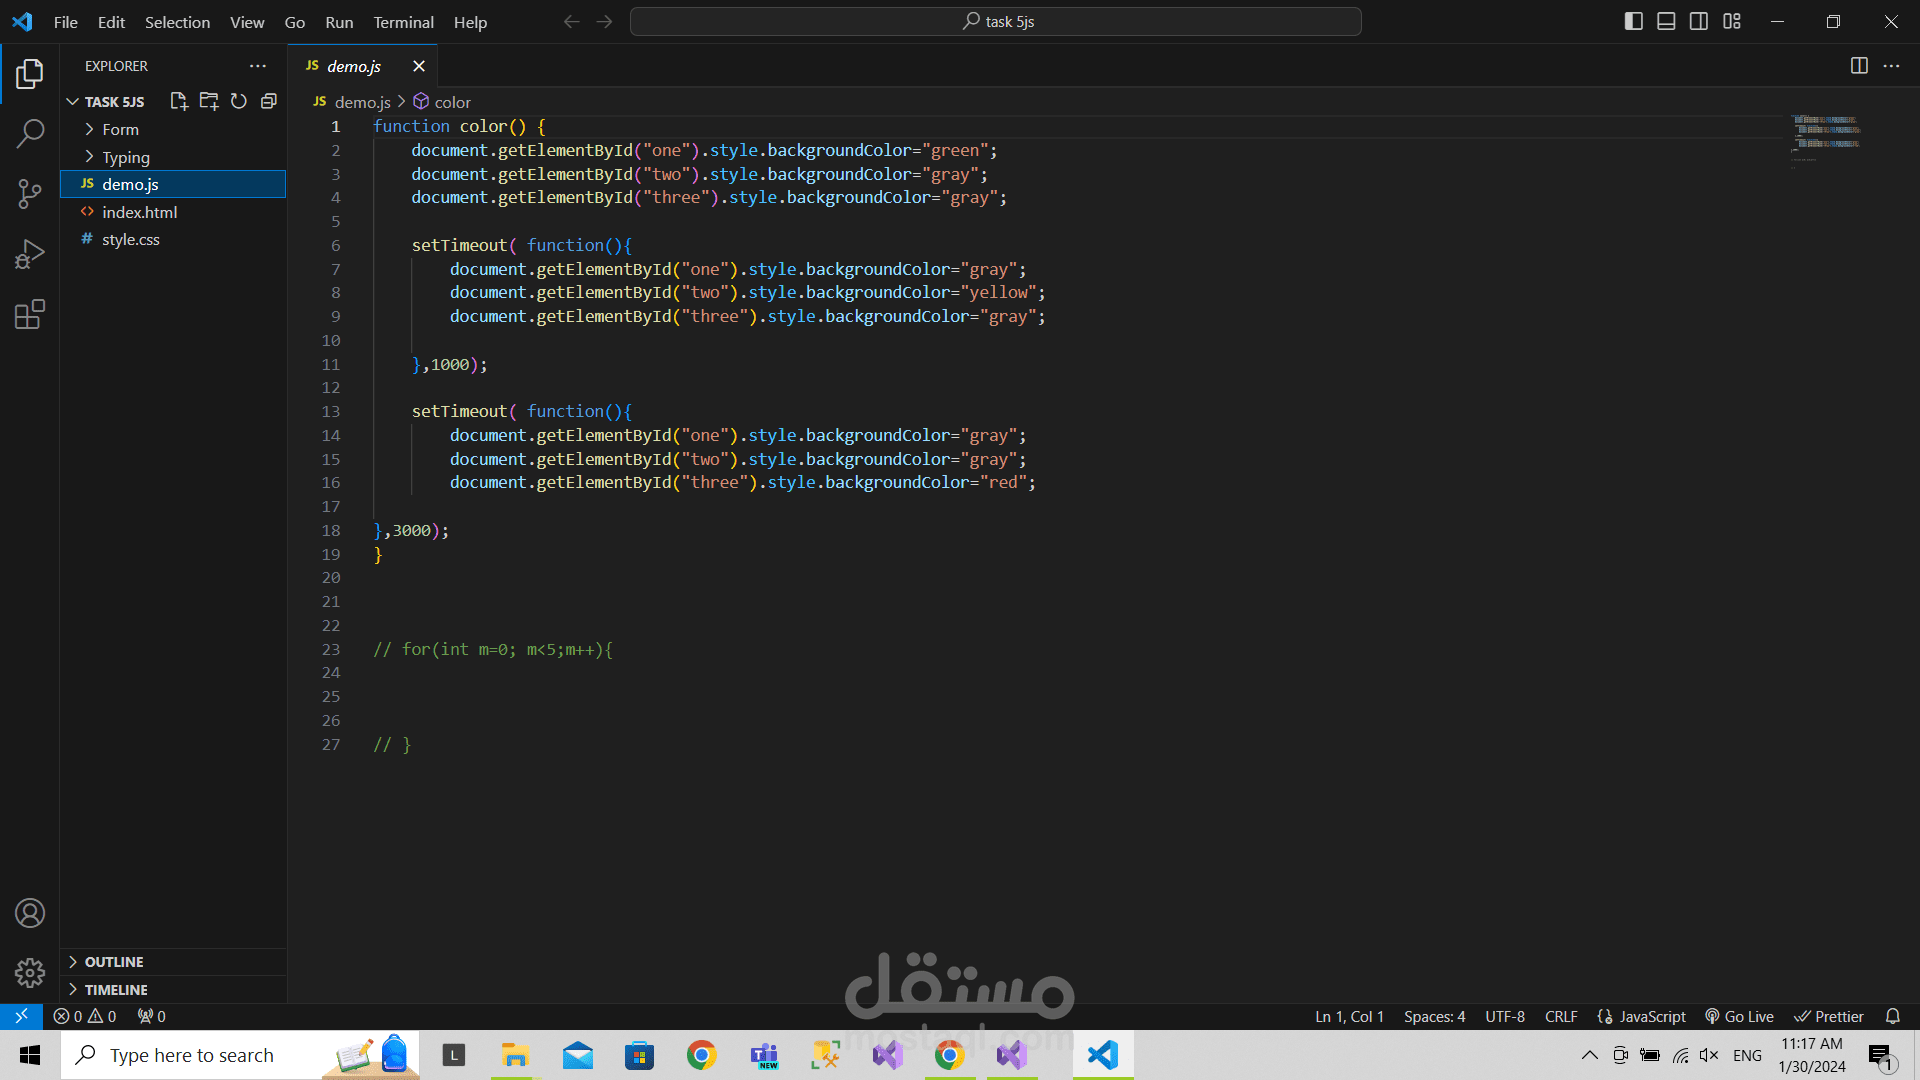Click Go Live in status bar
1920x1080 pixels.
pos(1739,1016)
